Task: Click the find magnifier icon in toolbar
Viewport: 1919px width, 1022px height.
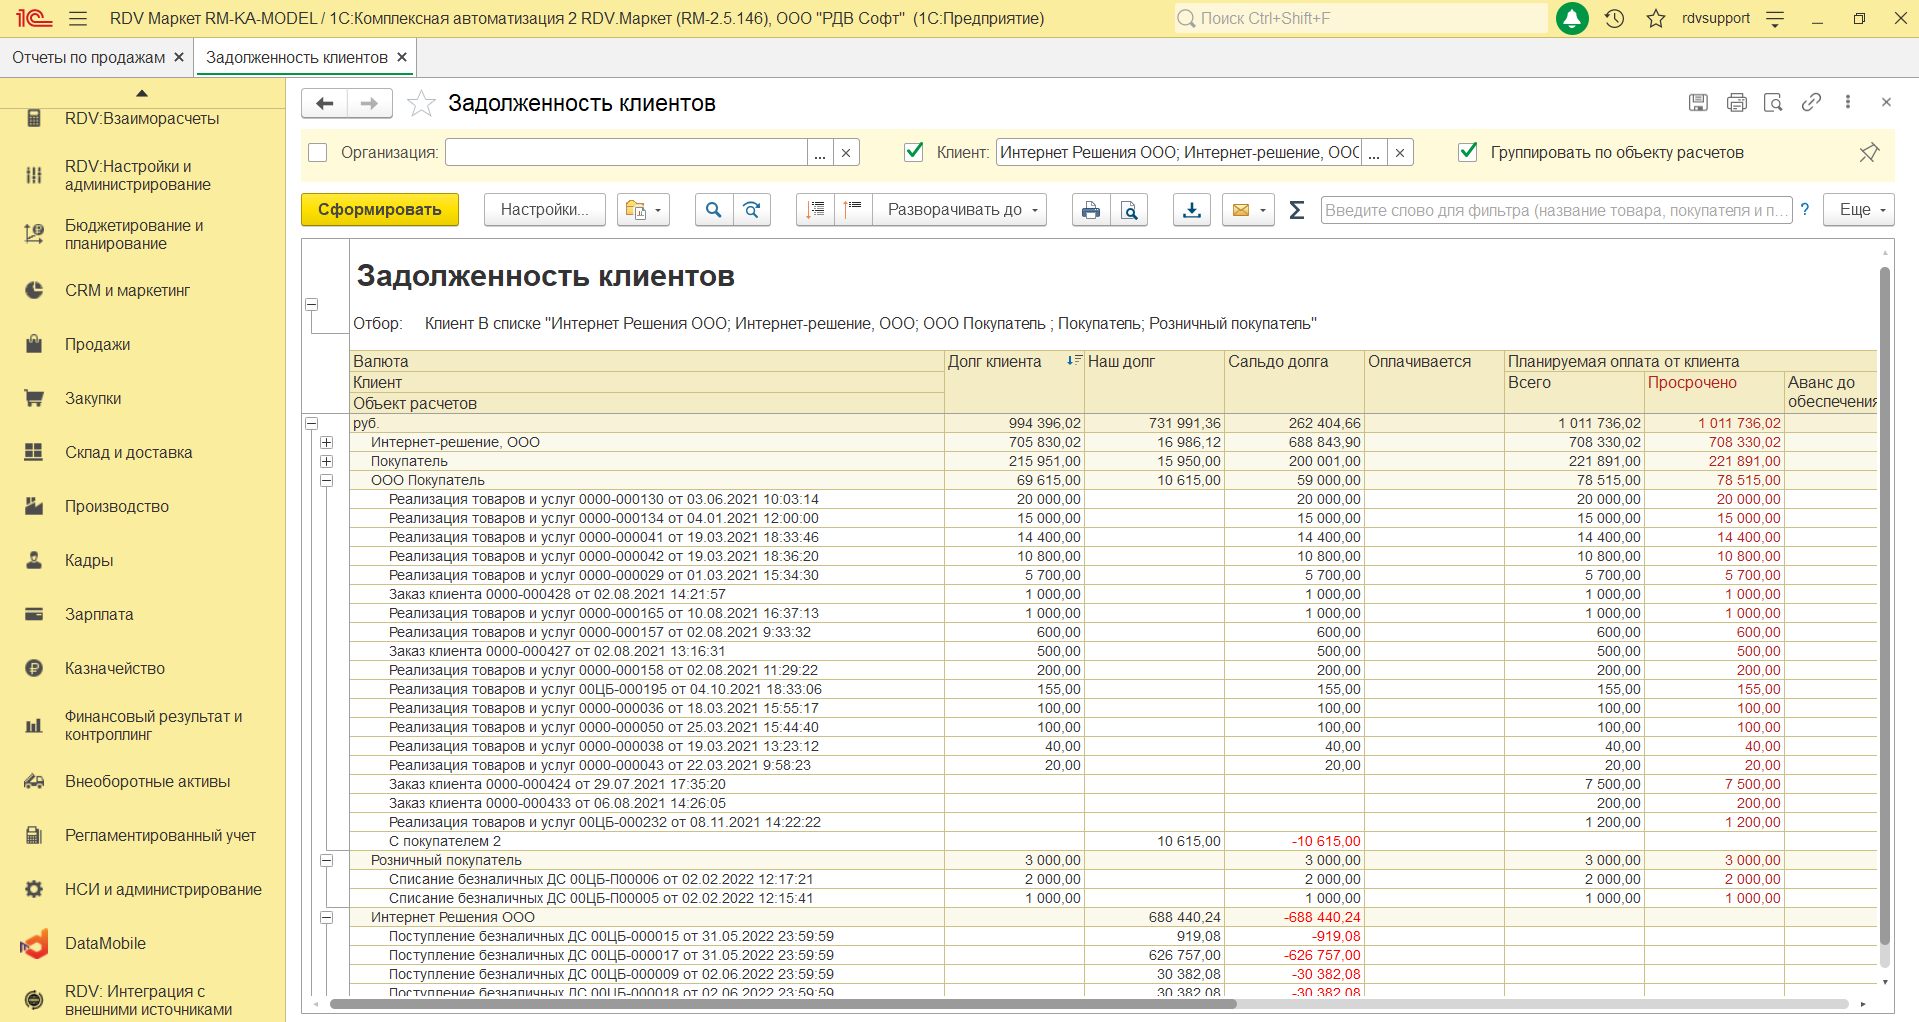Action: [x=713, y=210]
